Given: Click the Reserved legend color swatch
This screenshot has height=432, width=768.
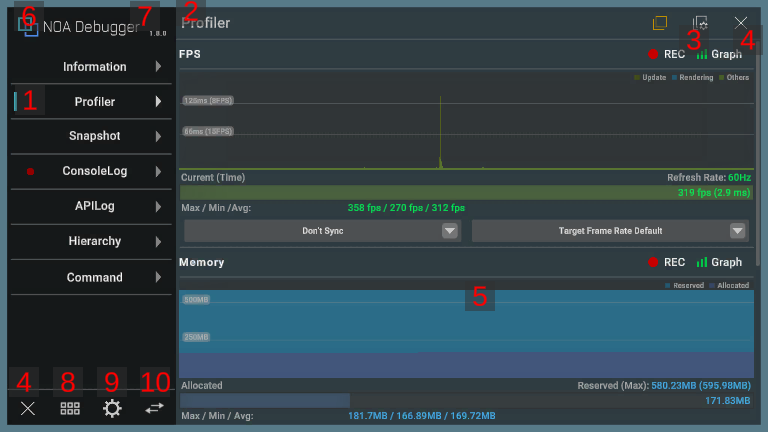Looking at the screenshot, I should click(x=668, y=286).
